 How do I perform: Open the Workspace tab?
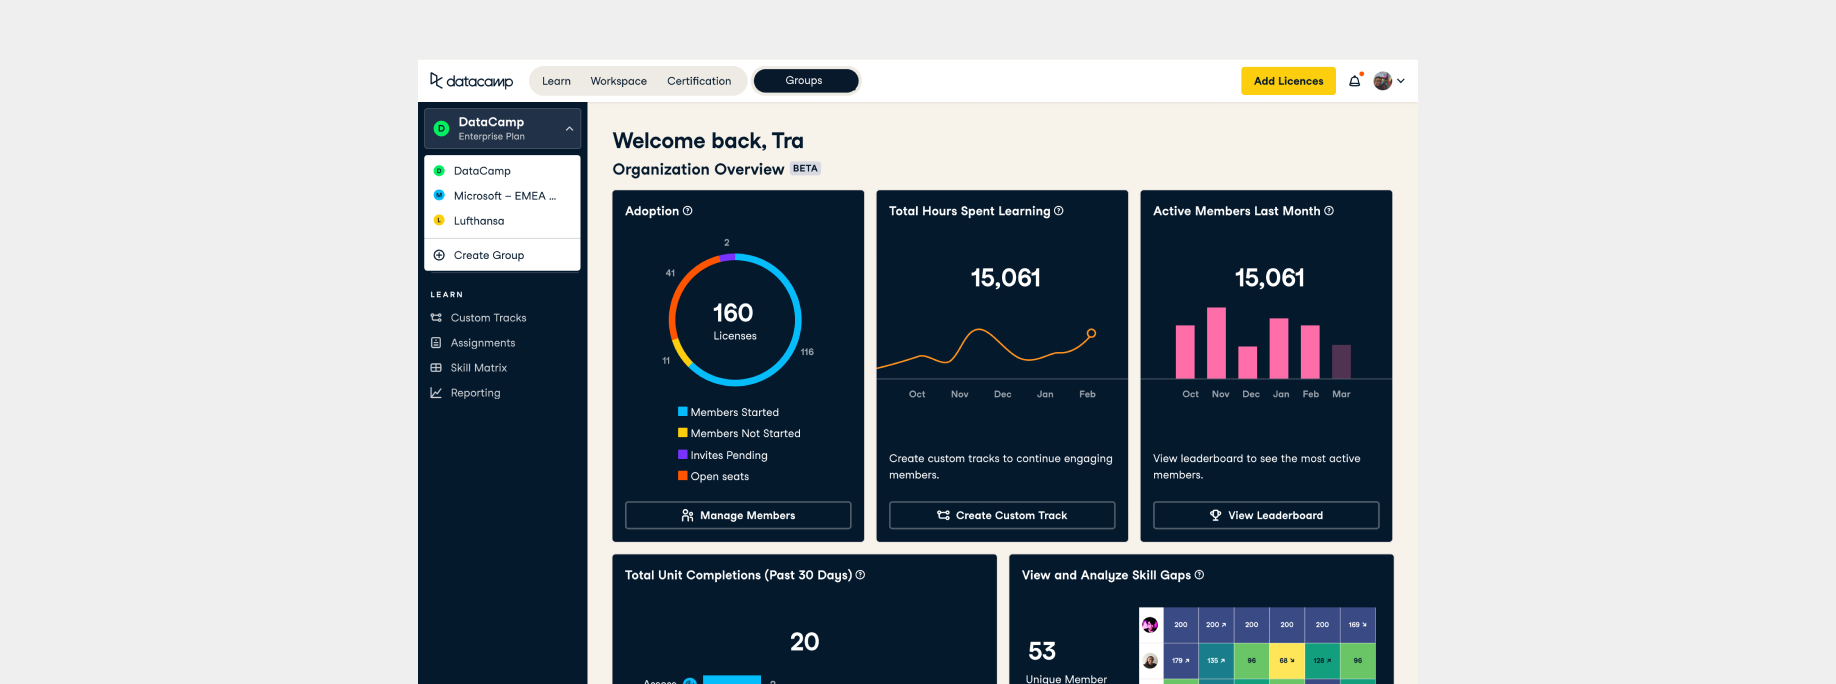click(x=618, y=81)
